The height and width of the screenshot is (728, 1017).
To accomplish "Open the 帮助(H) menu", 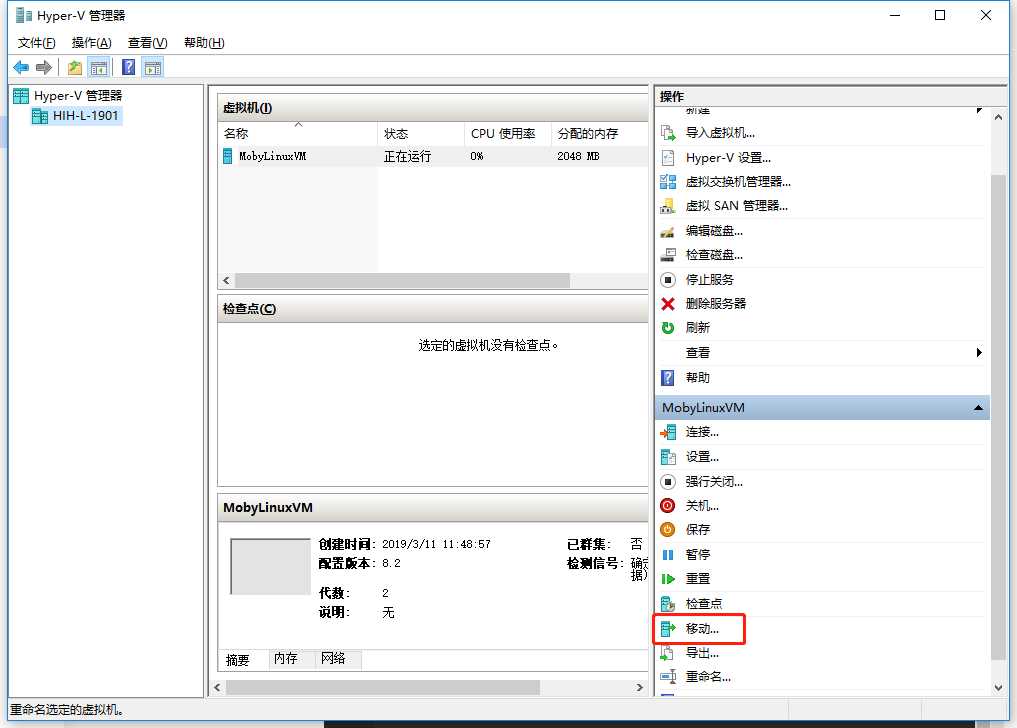I will (204, 43).
